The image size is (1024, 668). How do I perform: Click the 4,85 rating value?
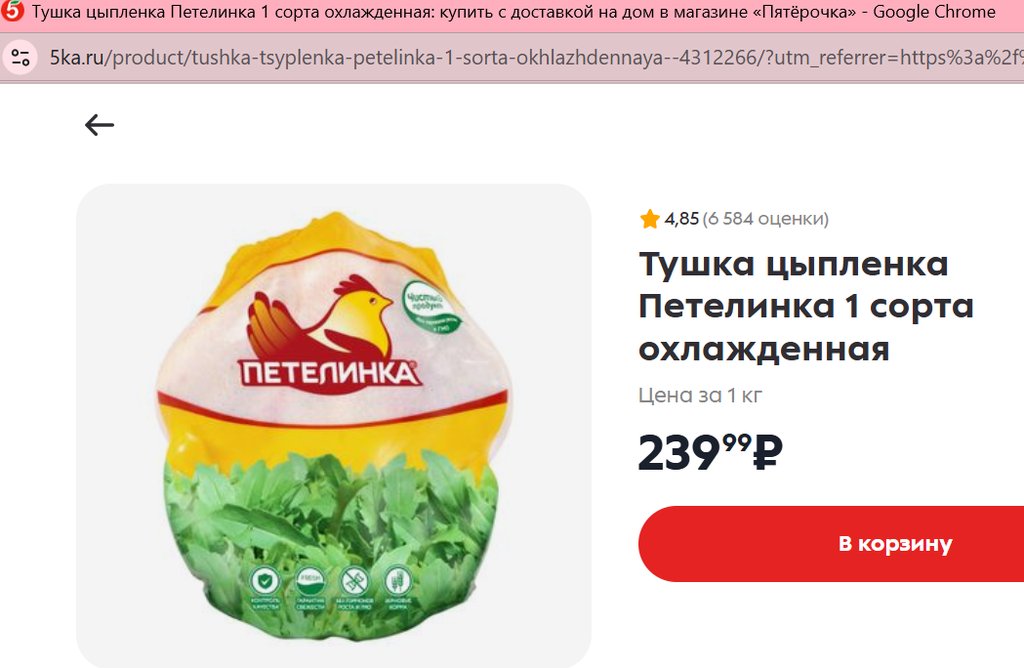pyautogui.click(x=682, y=219)
